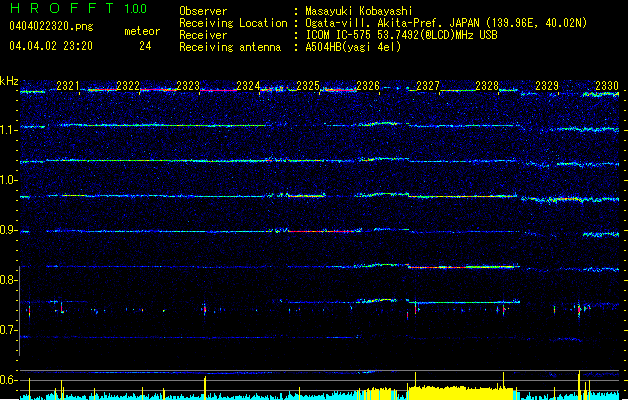Select the 1.0 frequency axis label
The width and height of the screenshot is (629, 400).
click(x=9, y=180)
